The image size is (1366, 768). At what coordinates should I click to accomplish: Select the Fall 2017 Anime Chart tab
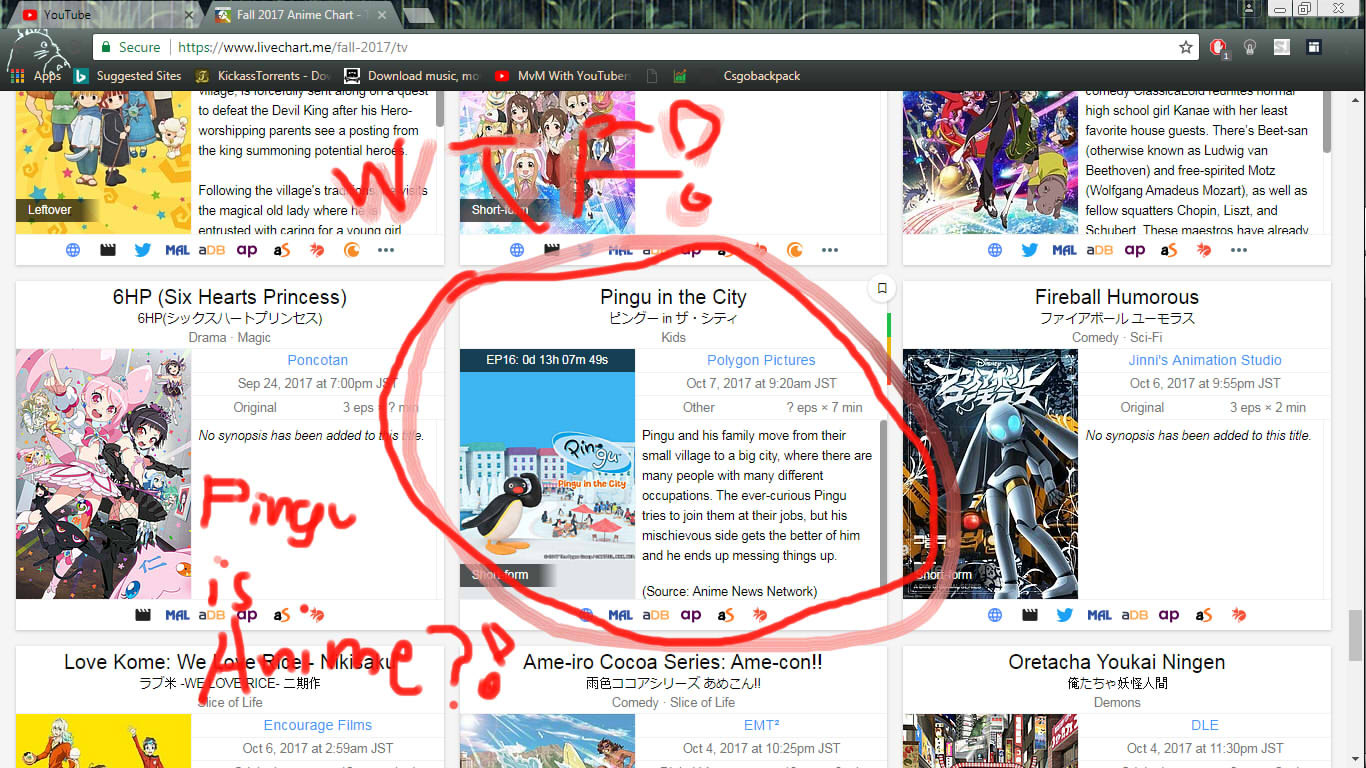(x=304, y=15)
